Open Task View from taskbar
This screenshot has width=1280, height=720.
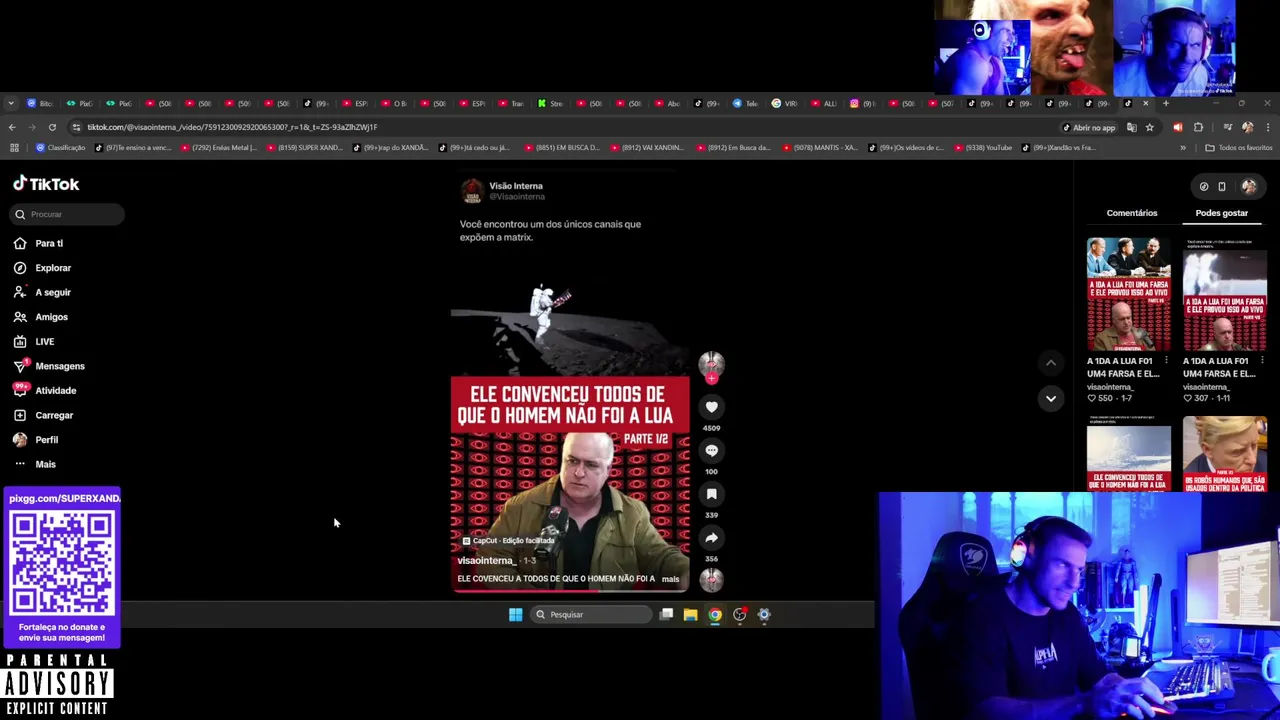point(666,615)
